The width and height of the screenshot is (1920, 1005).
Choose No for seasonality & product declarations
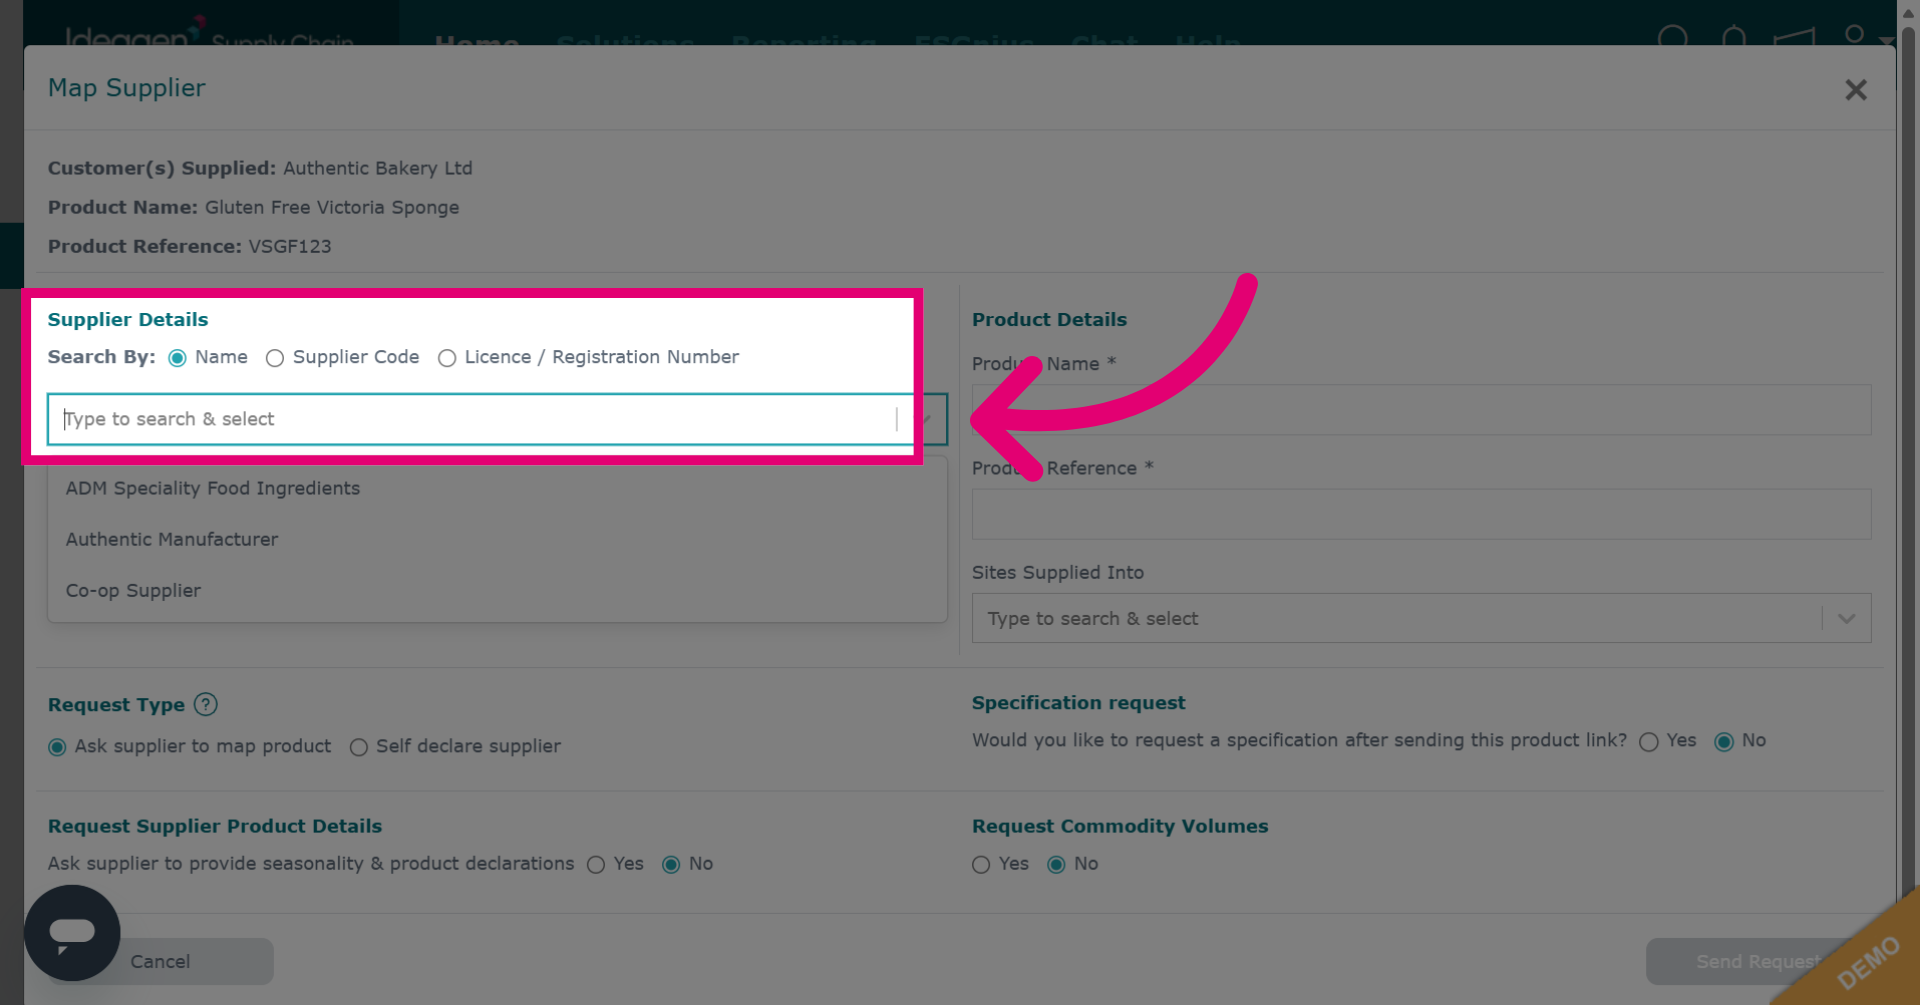tap(671, 864)
